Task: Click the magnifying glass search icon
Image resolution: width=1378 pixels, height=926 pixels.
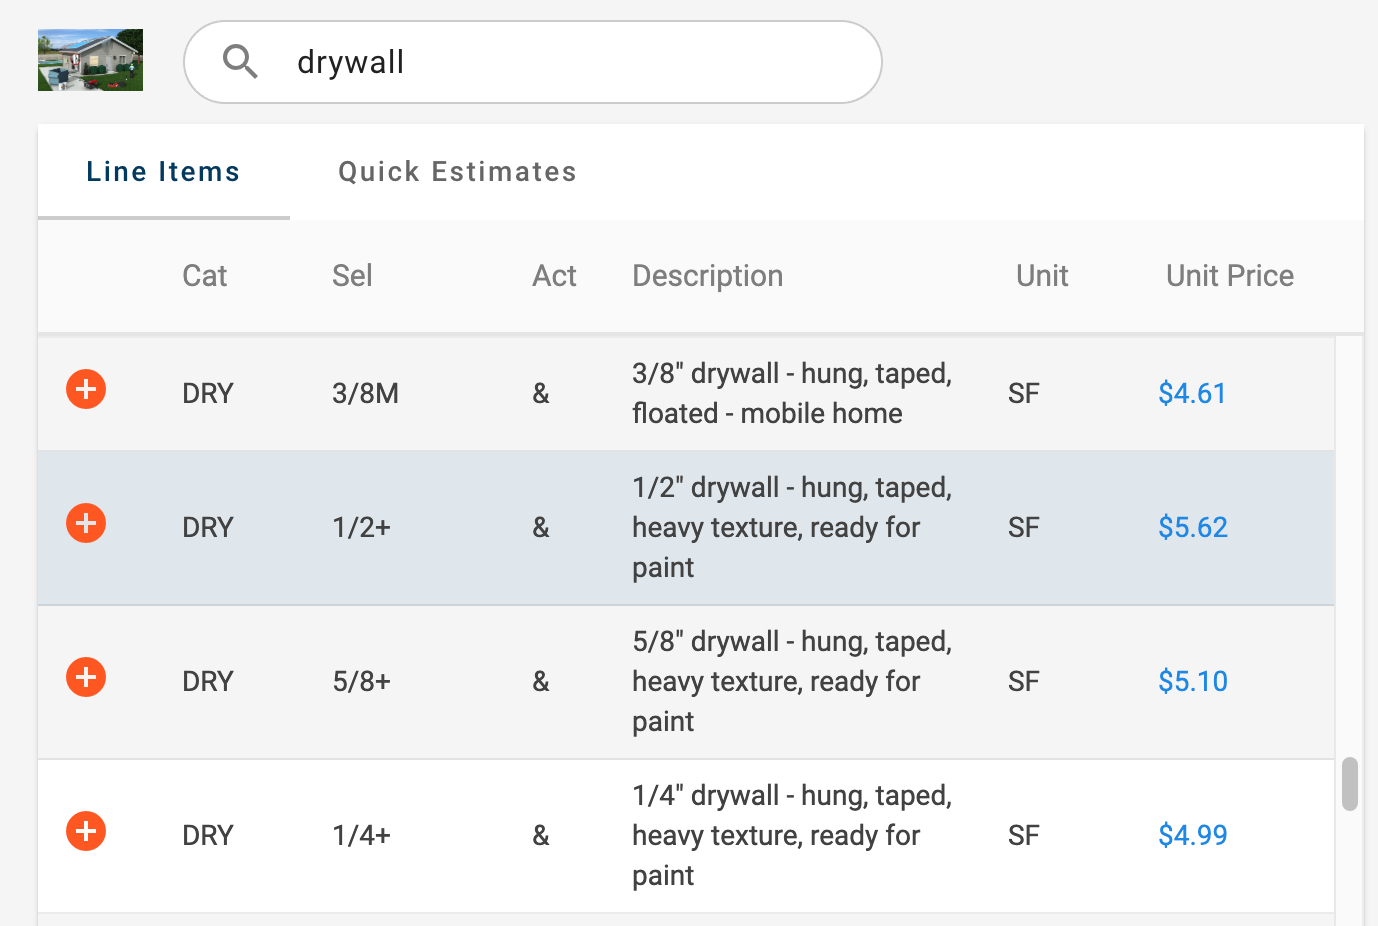Action: click(240, 62)
